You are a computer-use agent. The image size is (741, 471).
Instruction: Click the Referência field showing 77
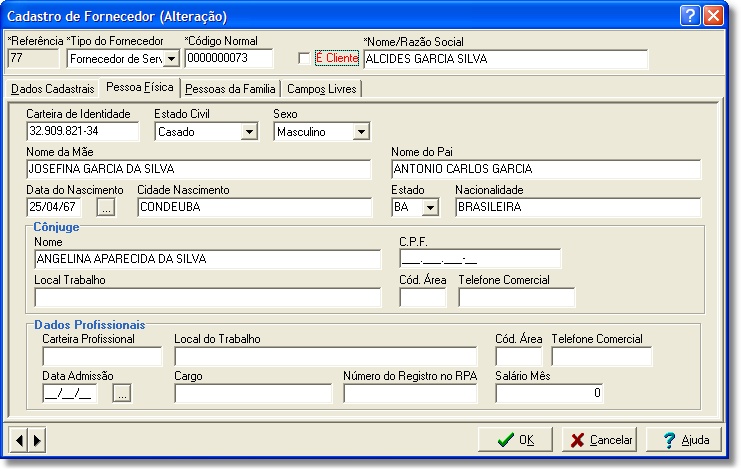[33, 59]
